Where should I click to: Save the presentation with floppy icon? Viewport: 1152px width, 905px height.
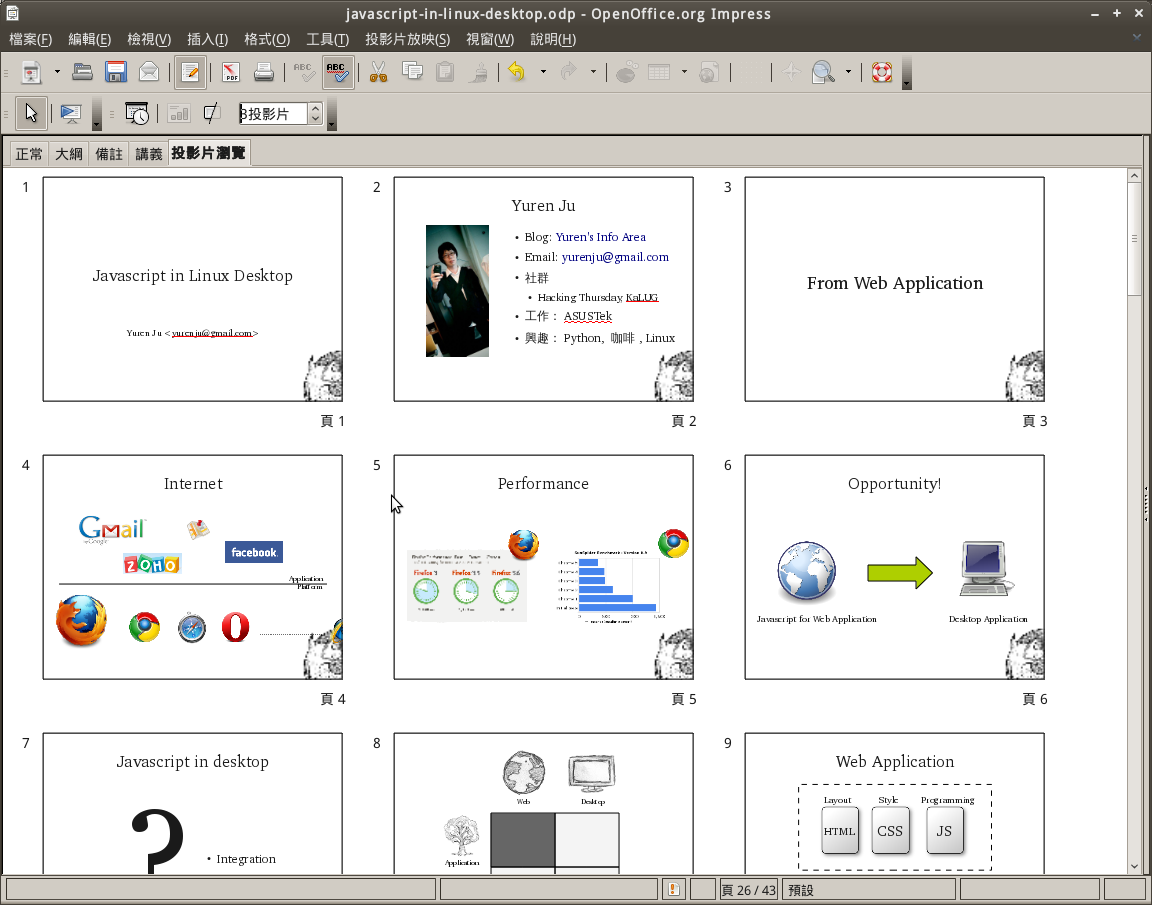[x=115, y=72]
